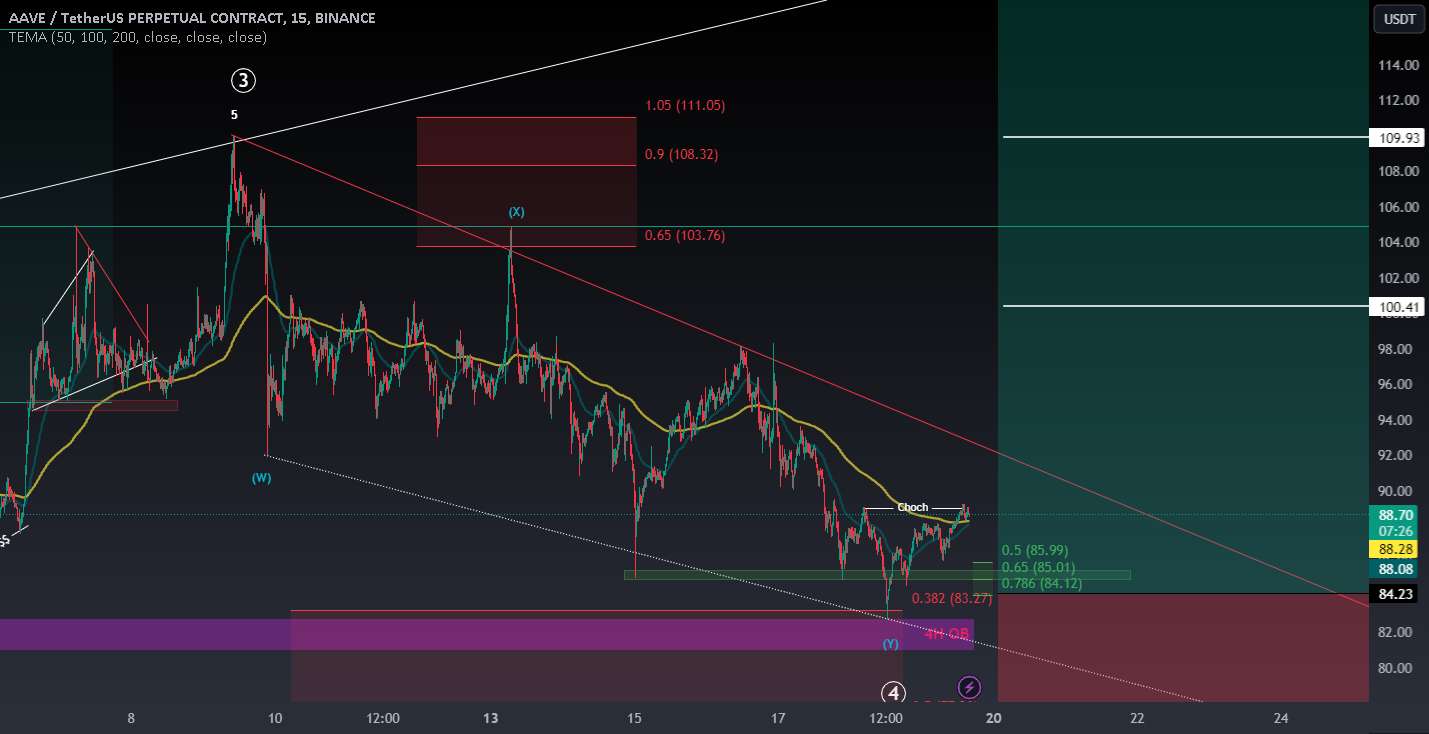Open the USDT currency selector
1429x734 pixels.
coord(1398,18)
